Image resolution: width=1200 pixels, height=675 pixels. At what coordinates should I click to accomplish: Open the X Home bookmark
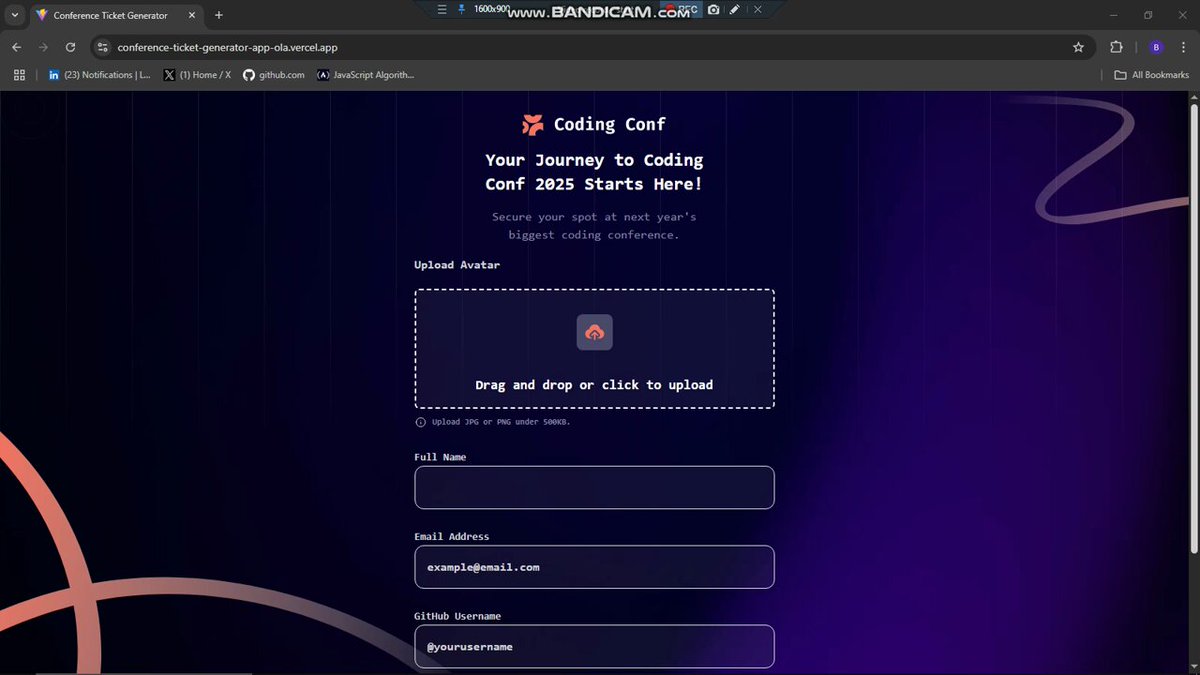click(x=197, y=75)
